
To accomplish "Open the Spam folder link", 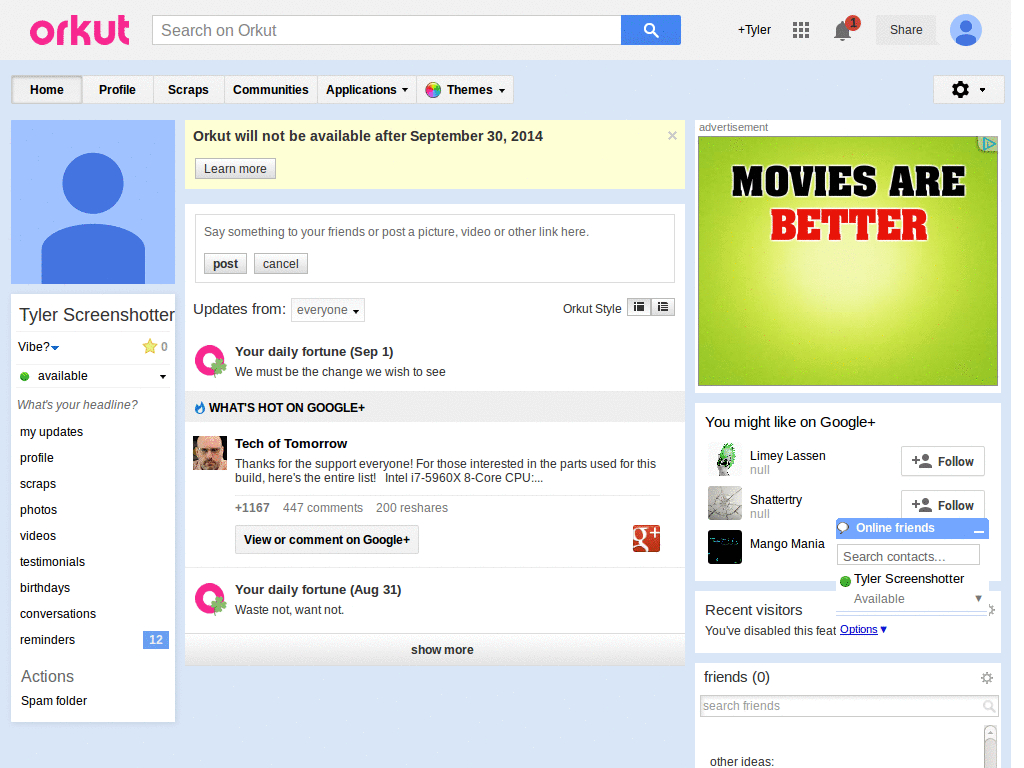I will pos(54,701).
